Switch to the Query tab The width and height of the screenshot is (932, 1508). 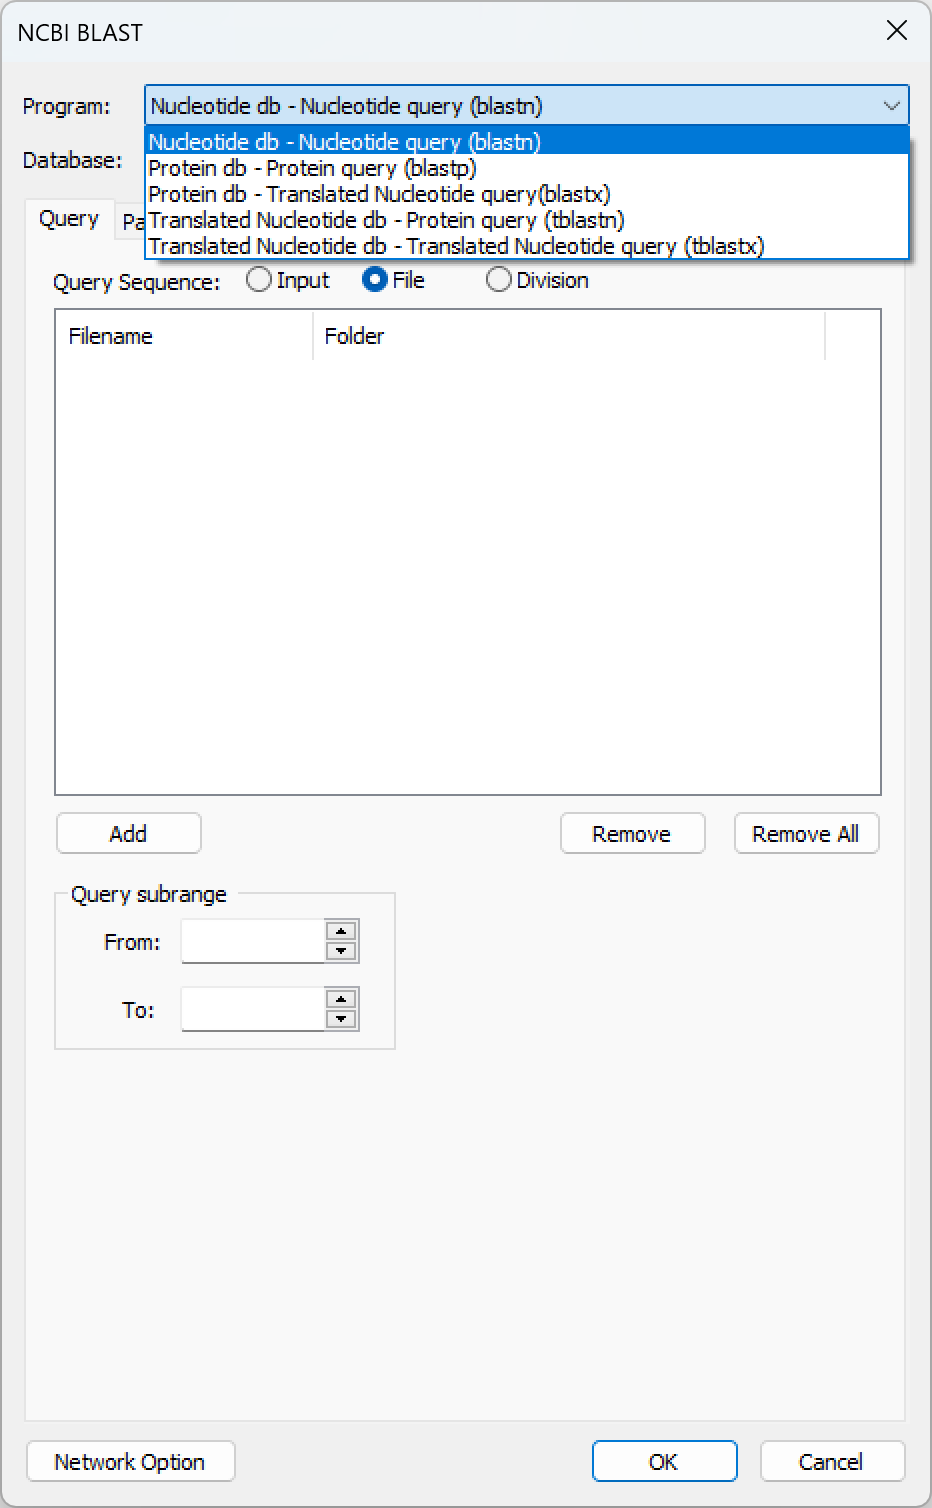pyautogui.click(x=69, y=219)
